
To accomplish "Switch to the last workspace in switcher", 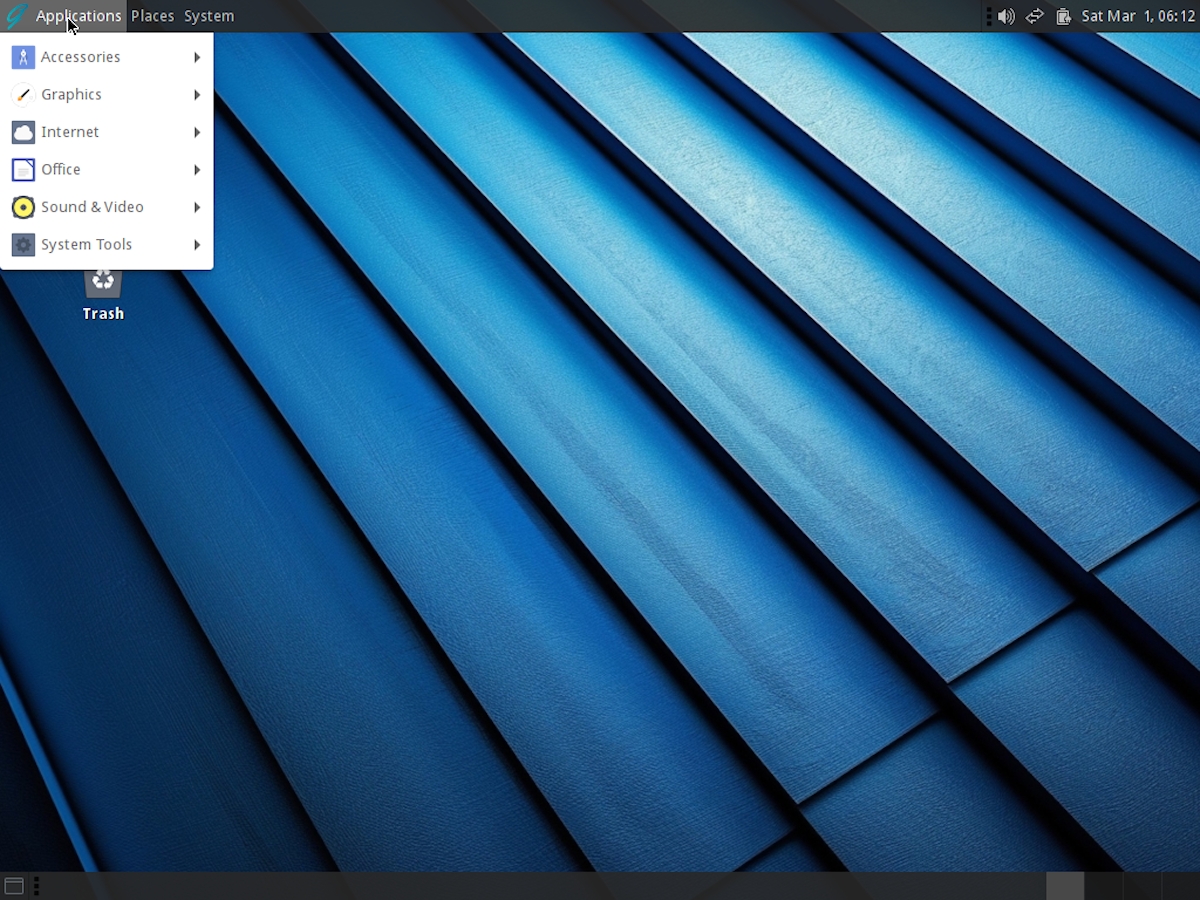I will [1180, 886].
